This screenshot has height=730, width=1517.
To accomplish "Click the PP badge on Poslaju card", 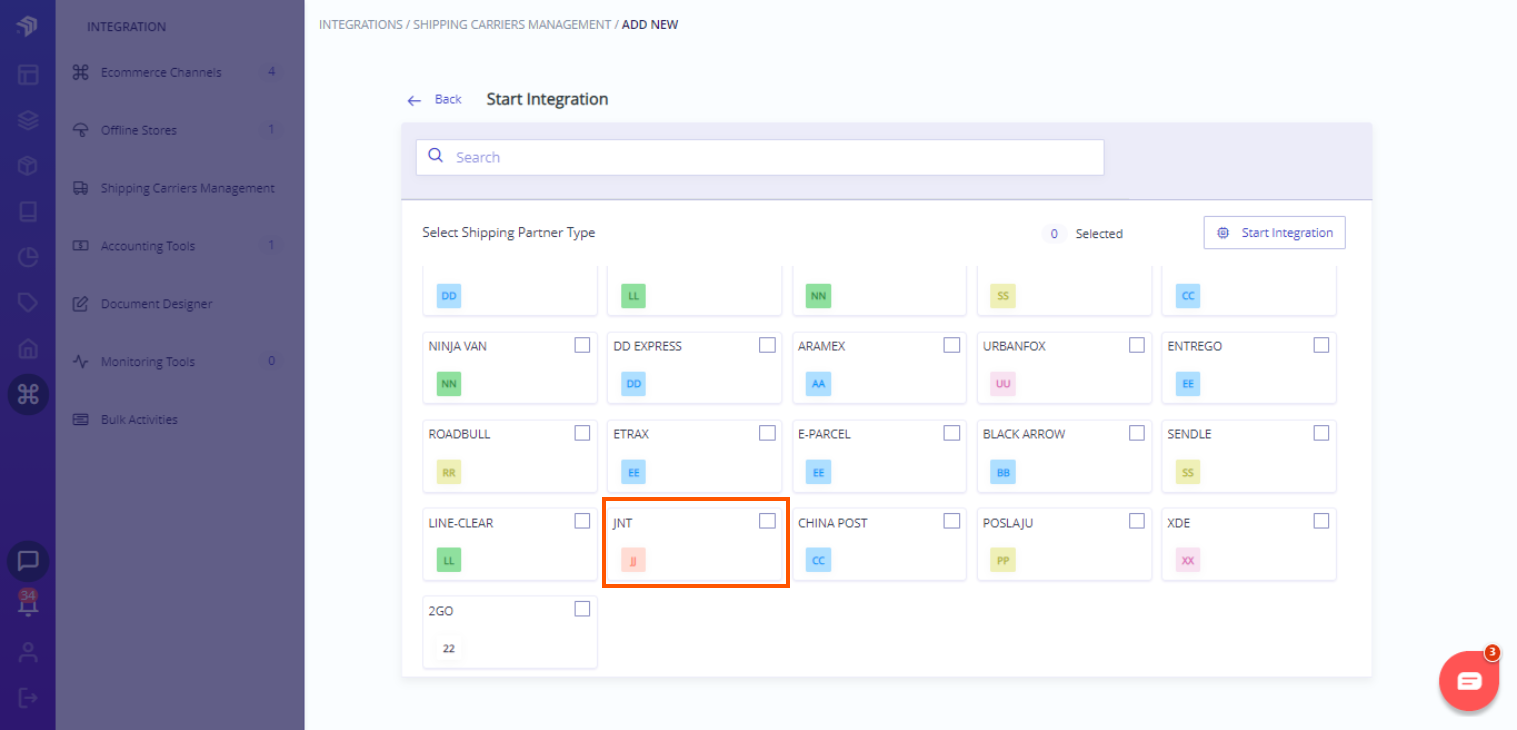I will [x=1003, y=560].
